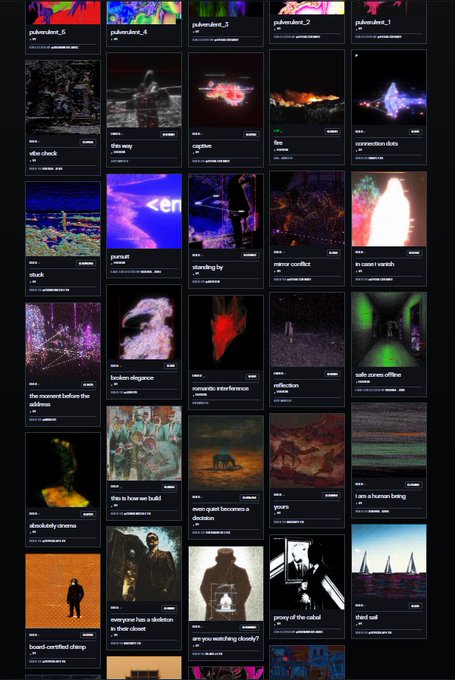View the captive artwork thumbnail
Viewport: 455px width, 680px height.
(x=226, y=90)
